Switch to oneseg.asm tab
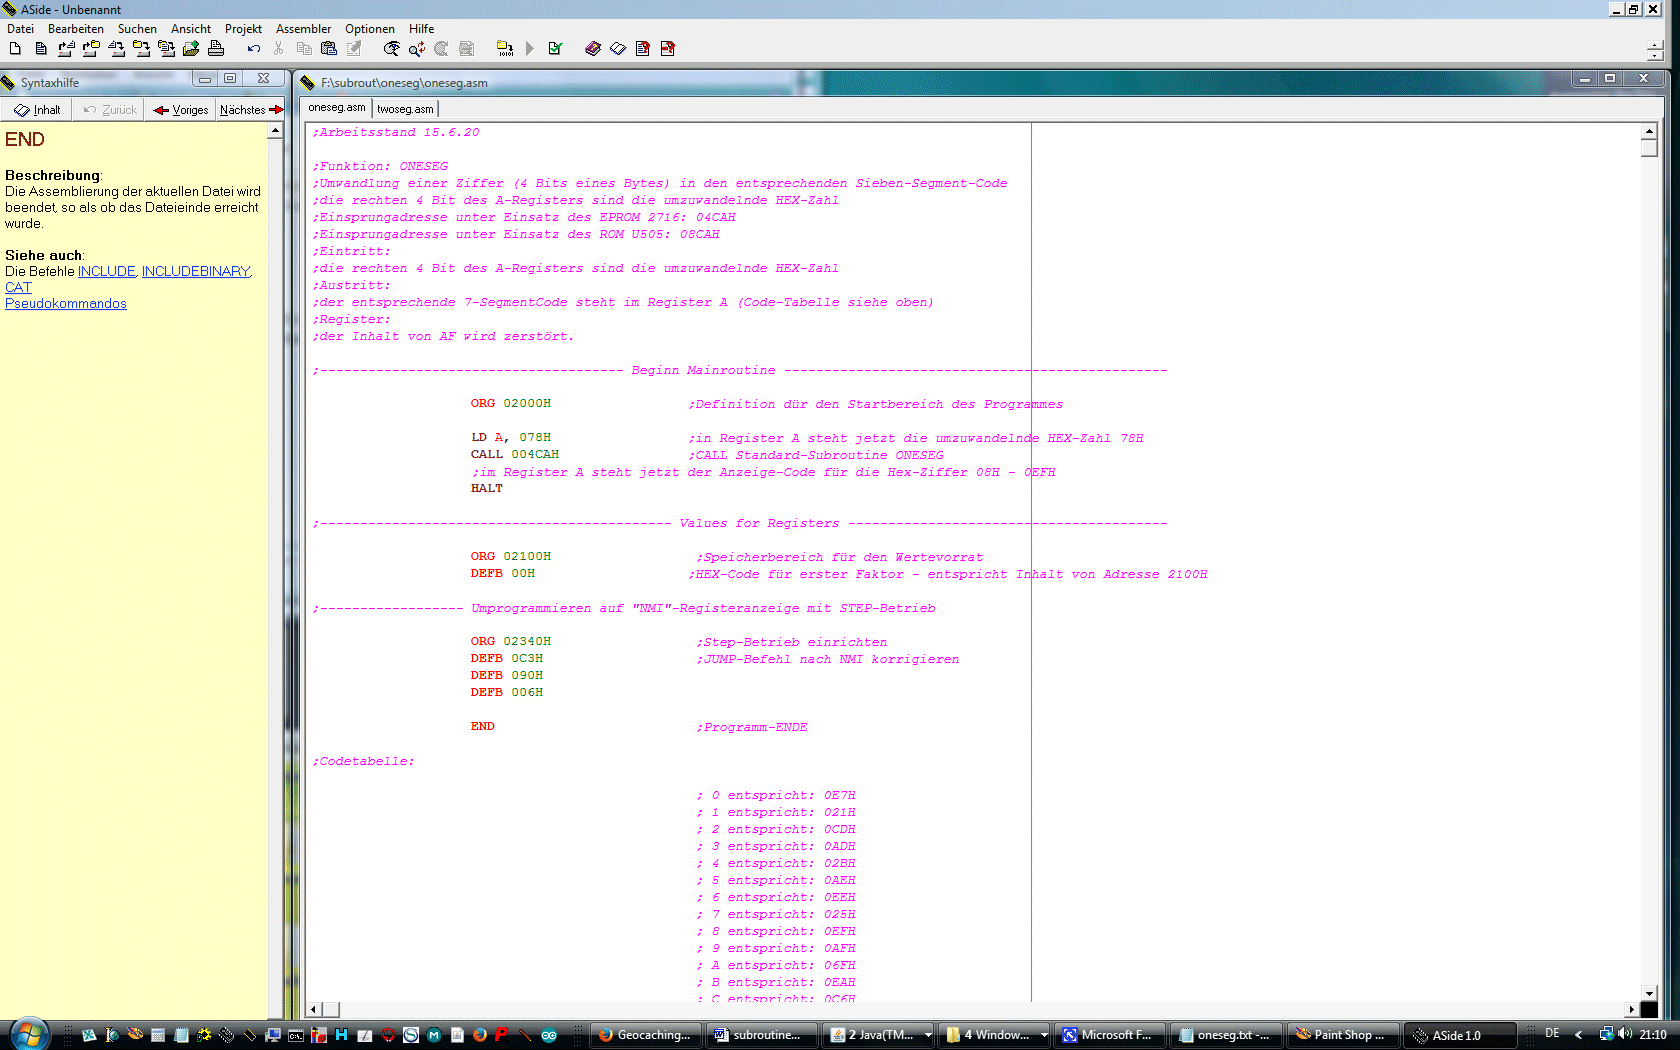This screenshot has height=1050, width=1680. 337,108
